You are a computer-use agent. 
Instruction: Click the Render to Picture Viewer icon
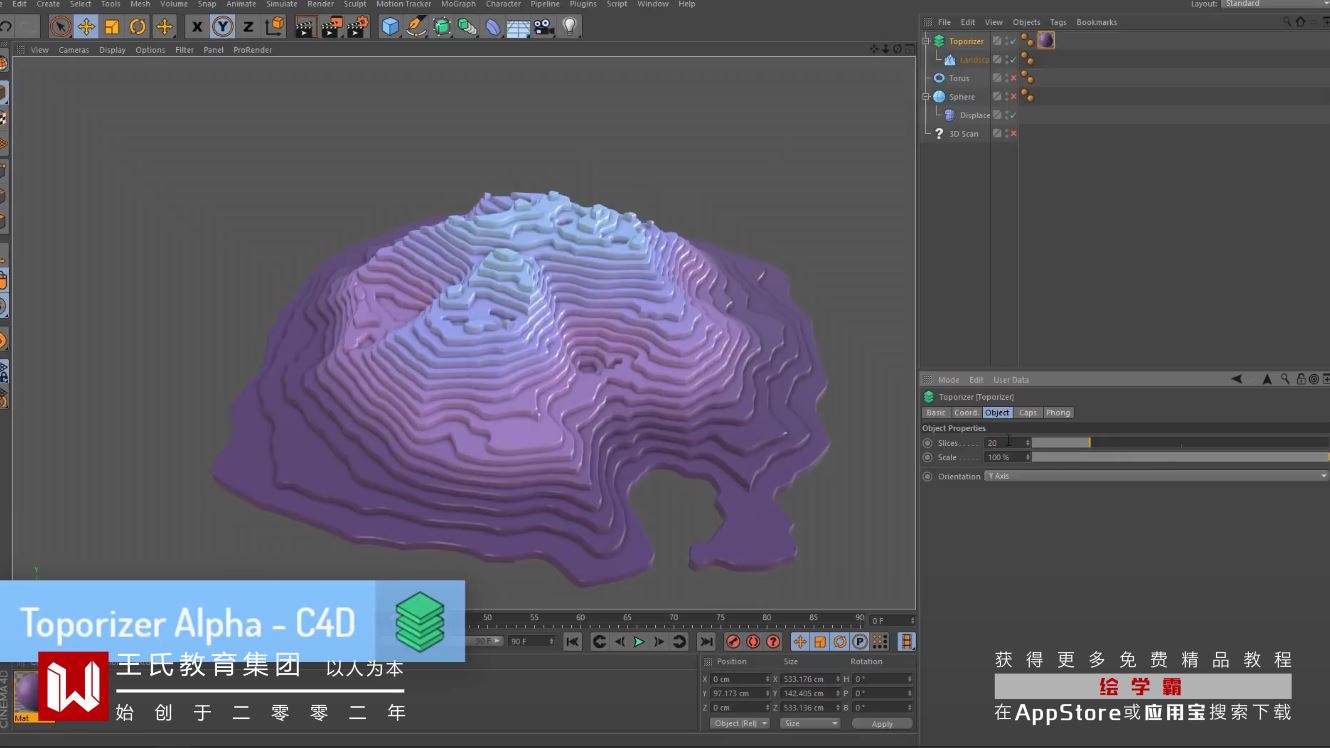pyautogui.click(x=331, y=27)
